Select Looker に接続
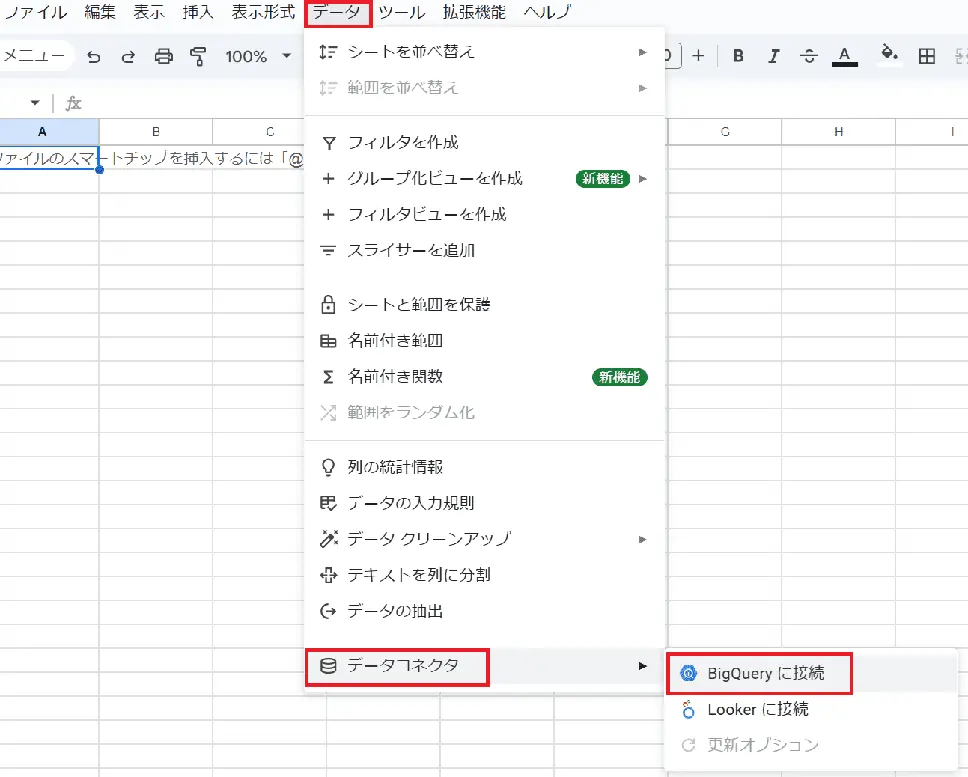 (x=811, y=710)
